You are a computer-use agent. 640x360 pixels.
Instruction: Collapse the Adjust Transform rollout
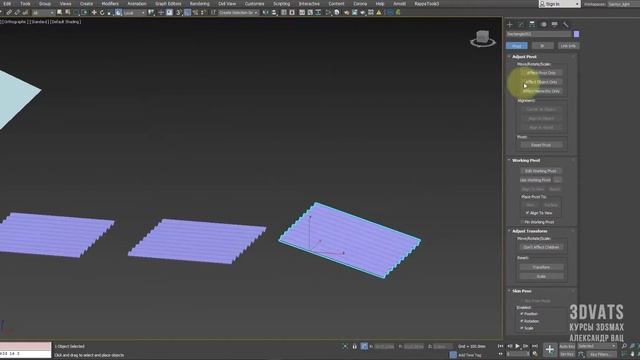click(529, 231)
